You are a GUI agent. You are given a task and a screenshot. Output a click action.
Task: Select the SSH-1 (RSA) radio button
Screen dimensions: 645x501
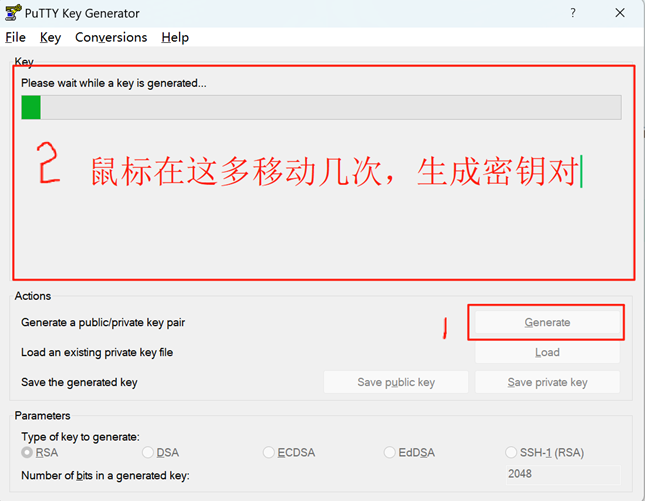click(x=512, y=453)
